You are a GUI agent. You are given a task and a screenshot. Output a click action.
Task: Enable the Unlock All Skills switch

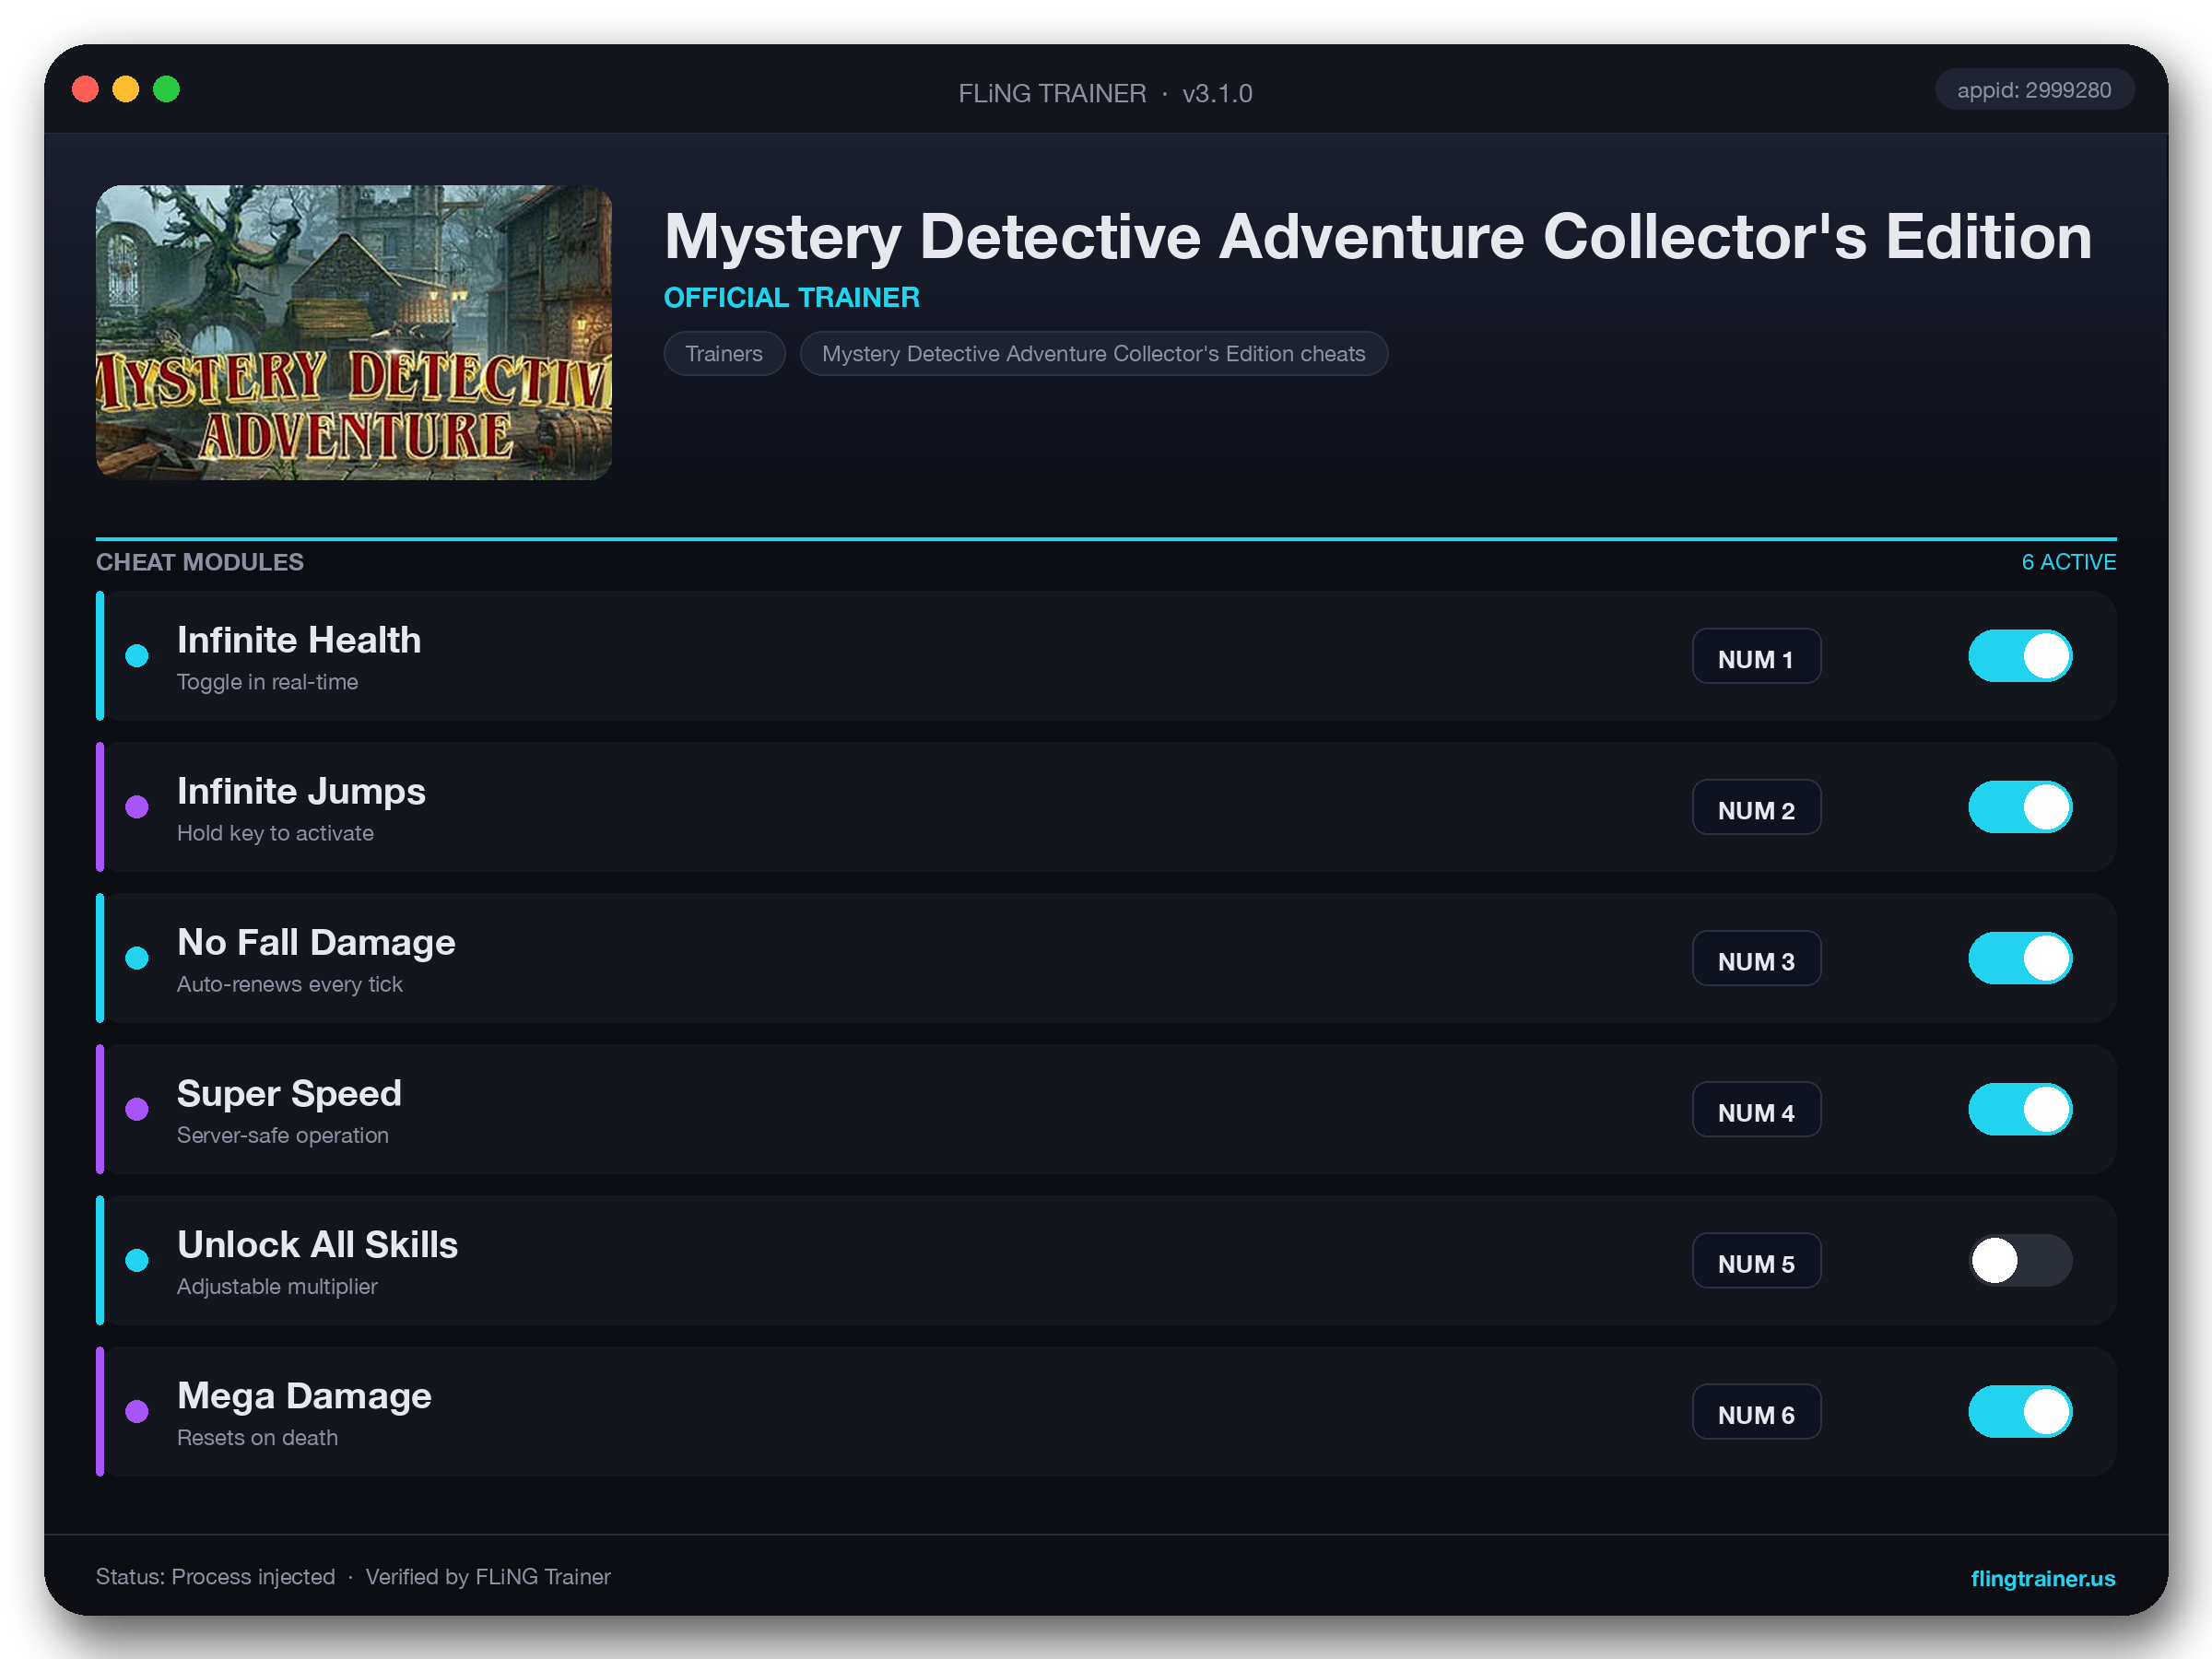point(2020,1260)
